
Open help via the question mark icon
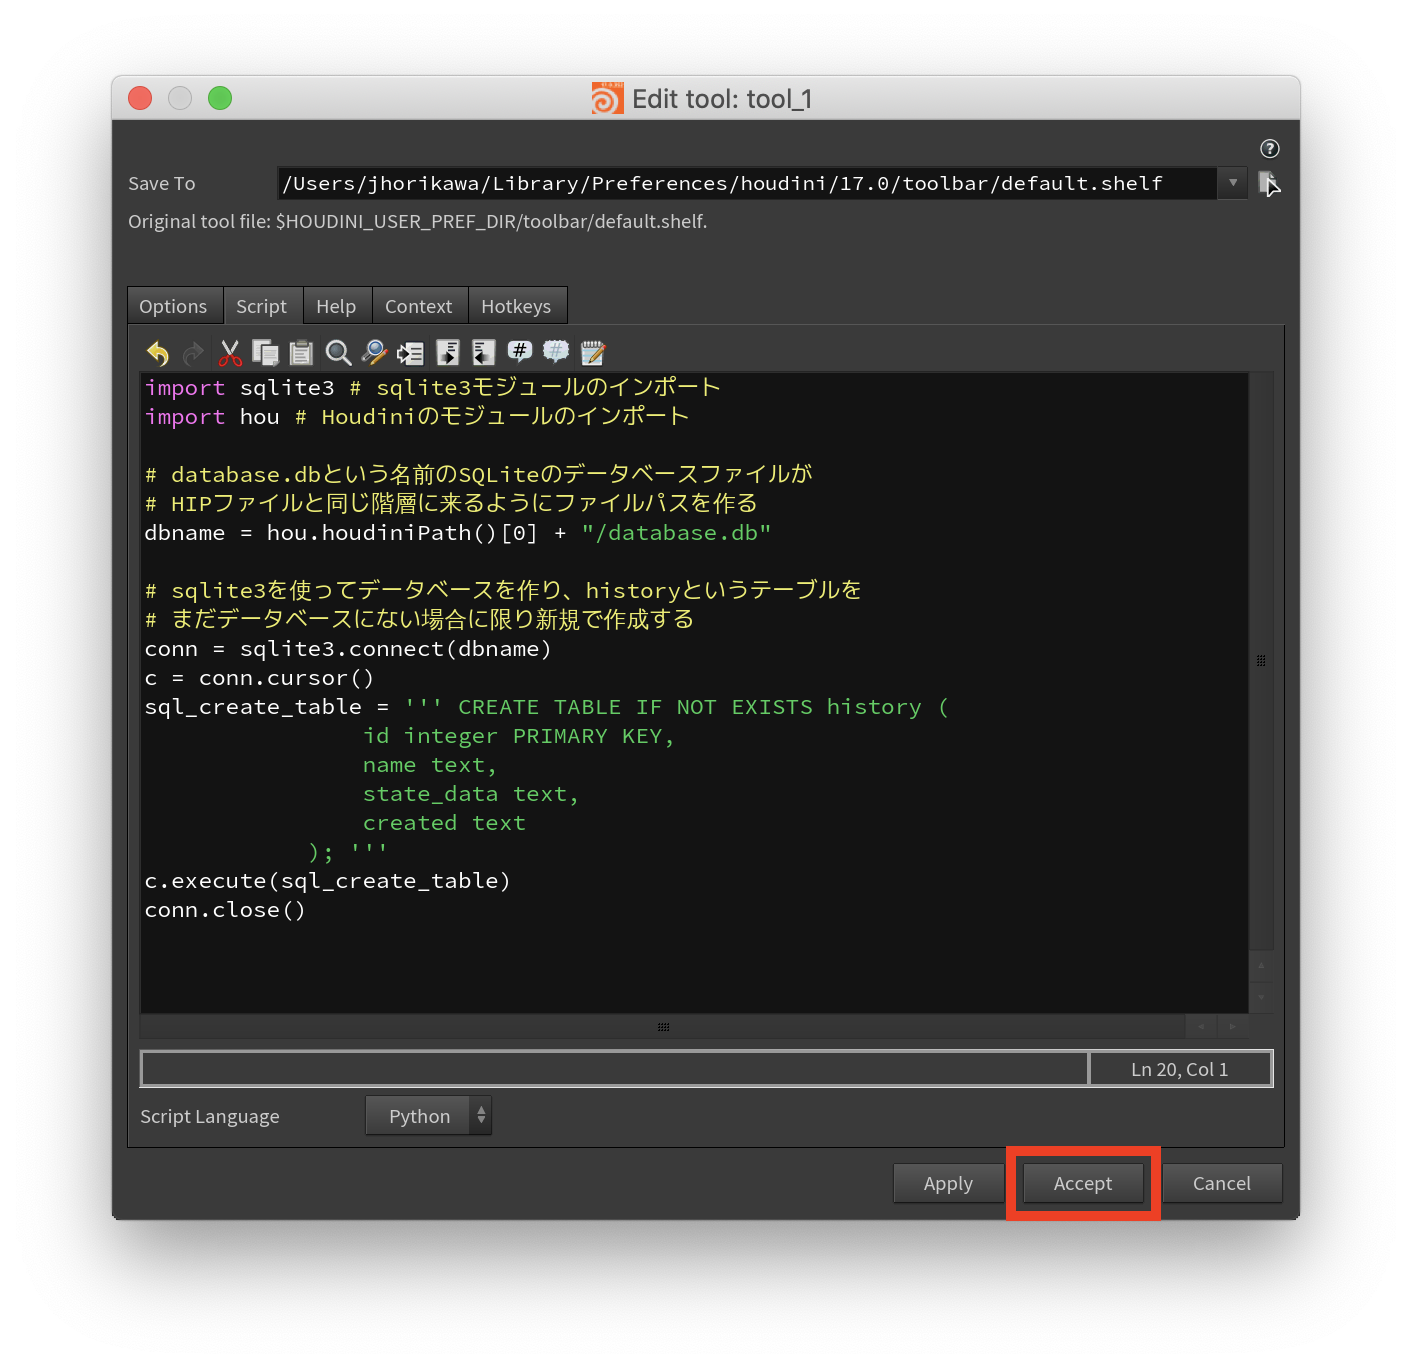[x=1270, y=149]
